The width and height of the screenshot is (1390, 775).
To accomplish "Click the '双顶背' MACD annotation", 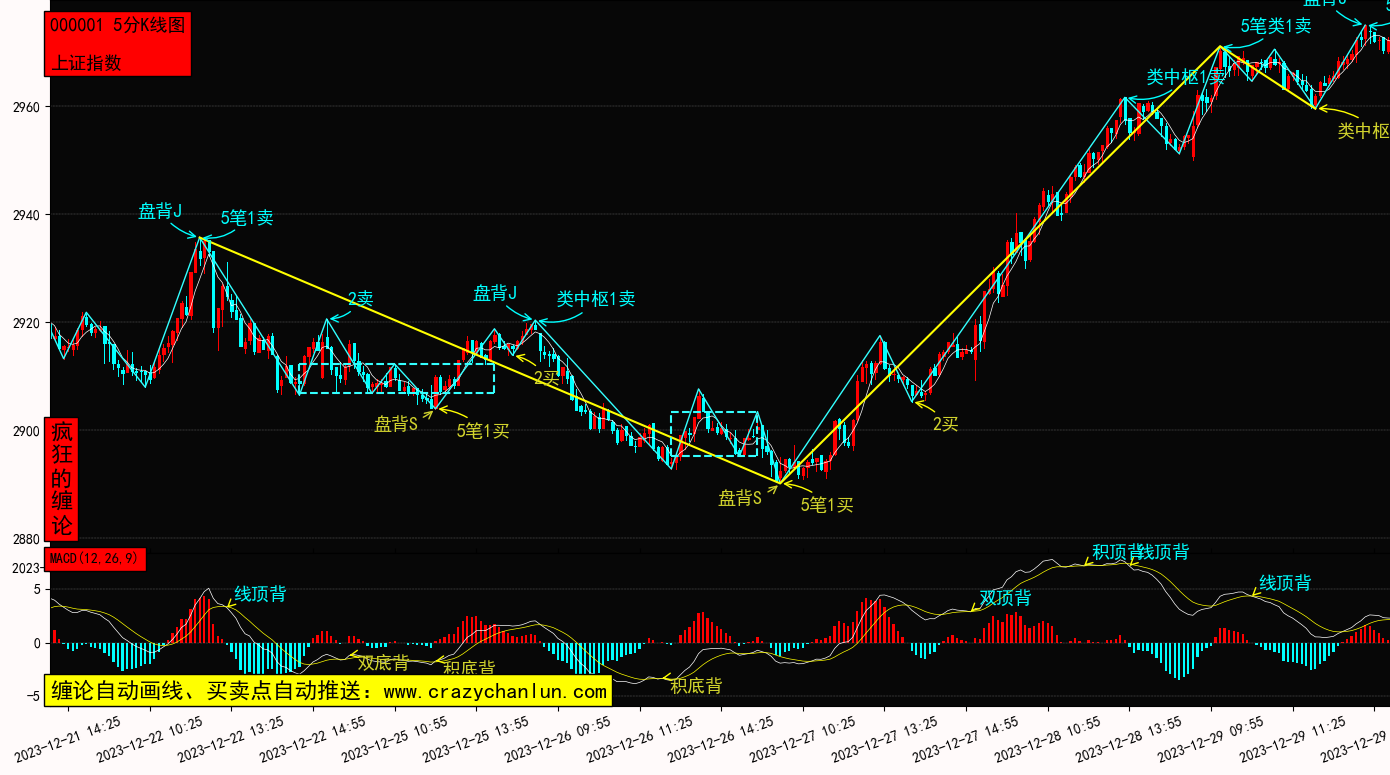I will click(1005, 598).
